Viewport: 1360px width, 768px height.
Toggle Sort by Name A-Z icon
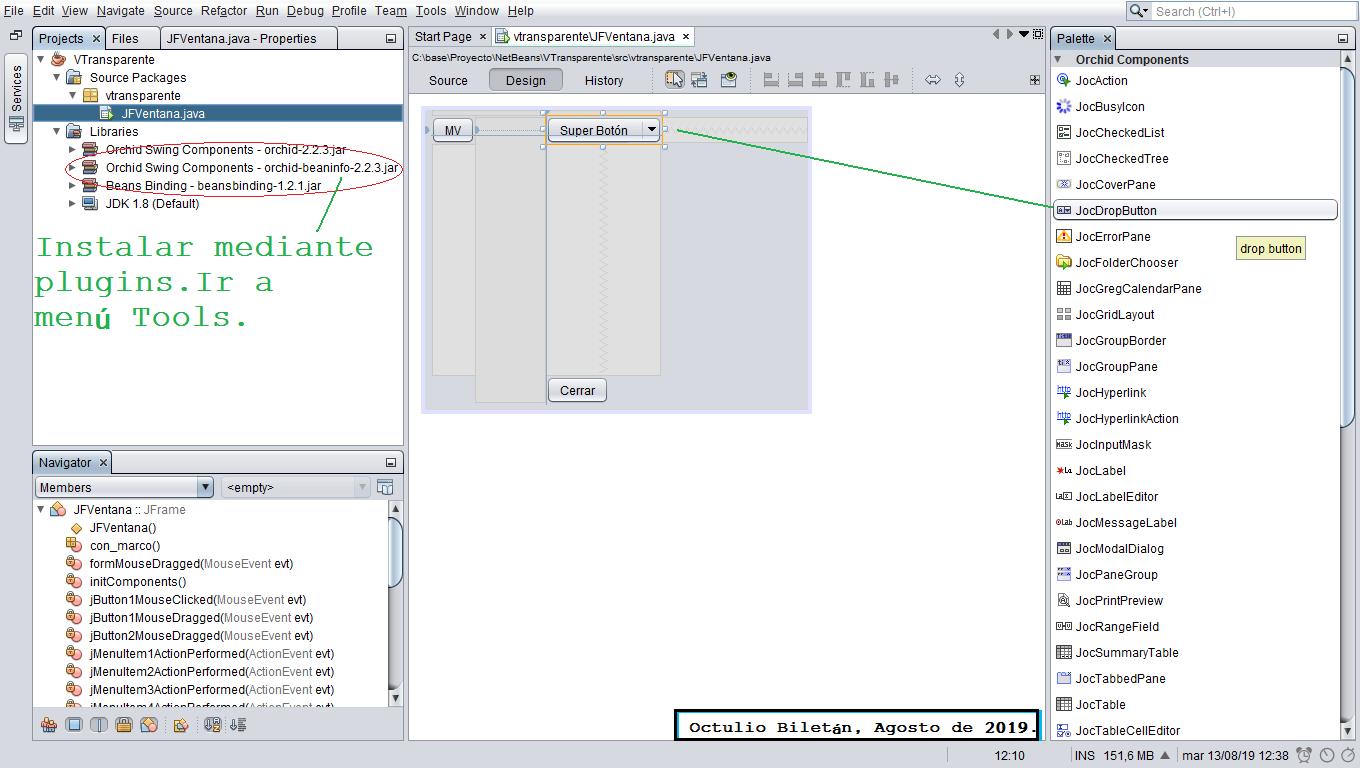213,725
